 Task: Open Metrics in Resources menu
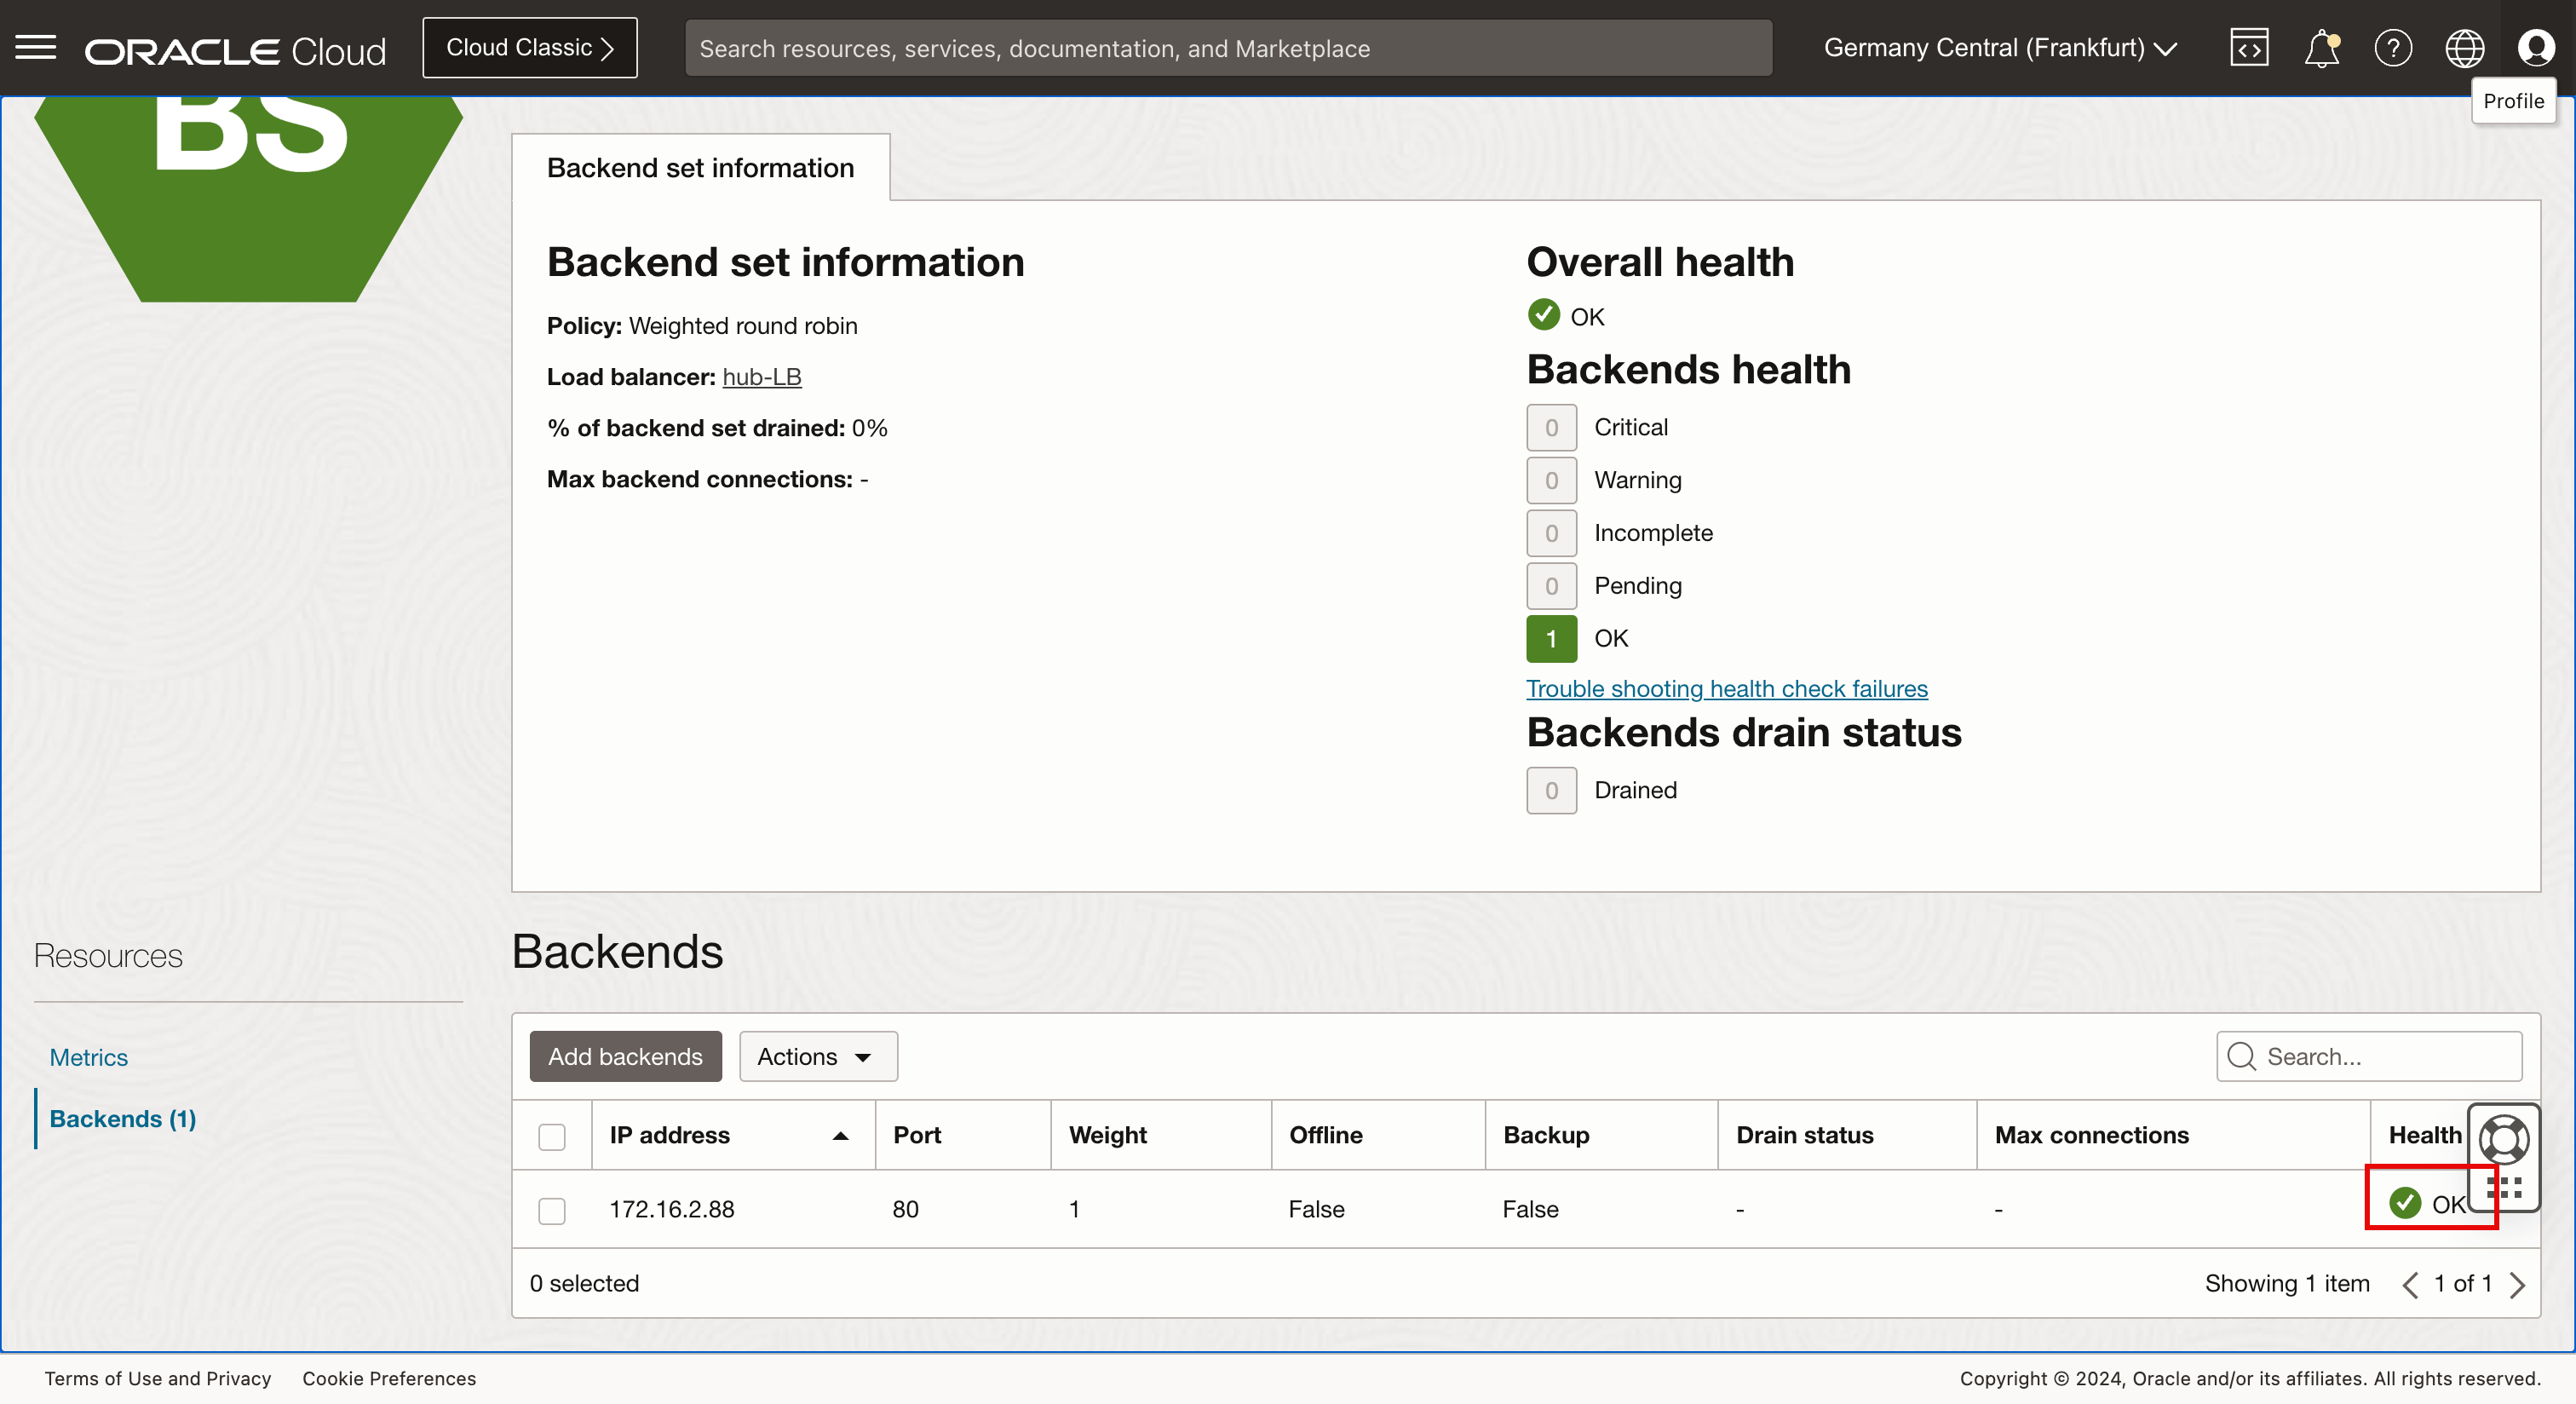[x=89, y=1057]
